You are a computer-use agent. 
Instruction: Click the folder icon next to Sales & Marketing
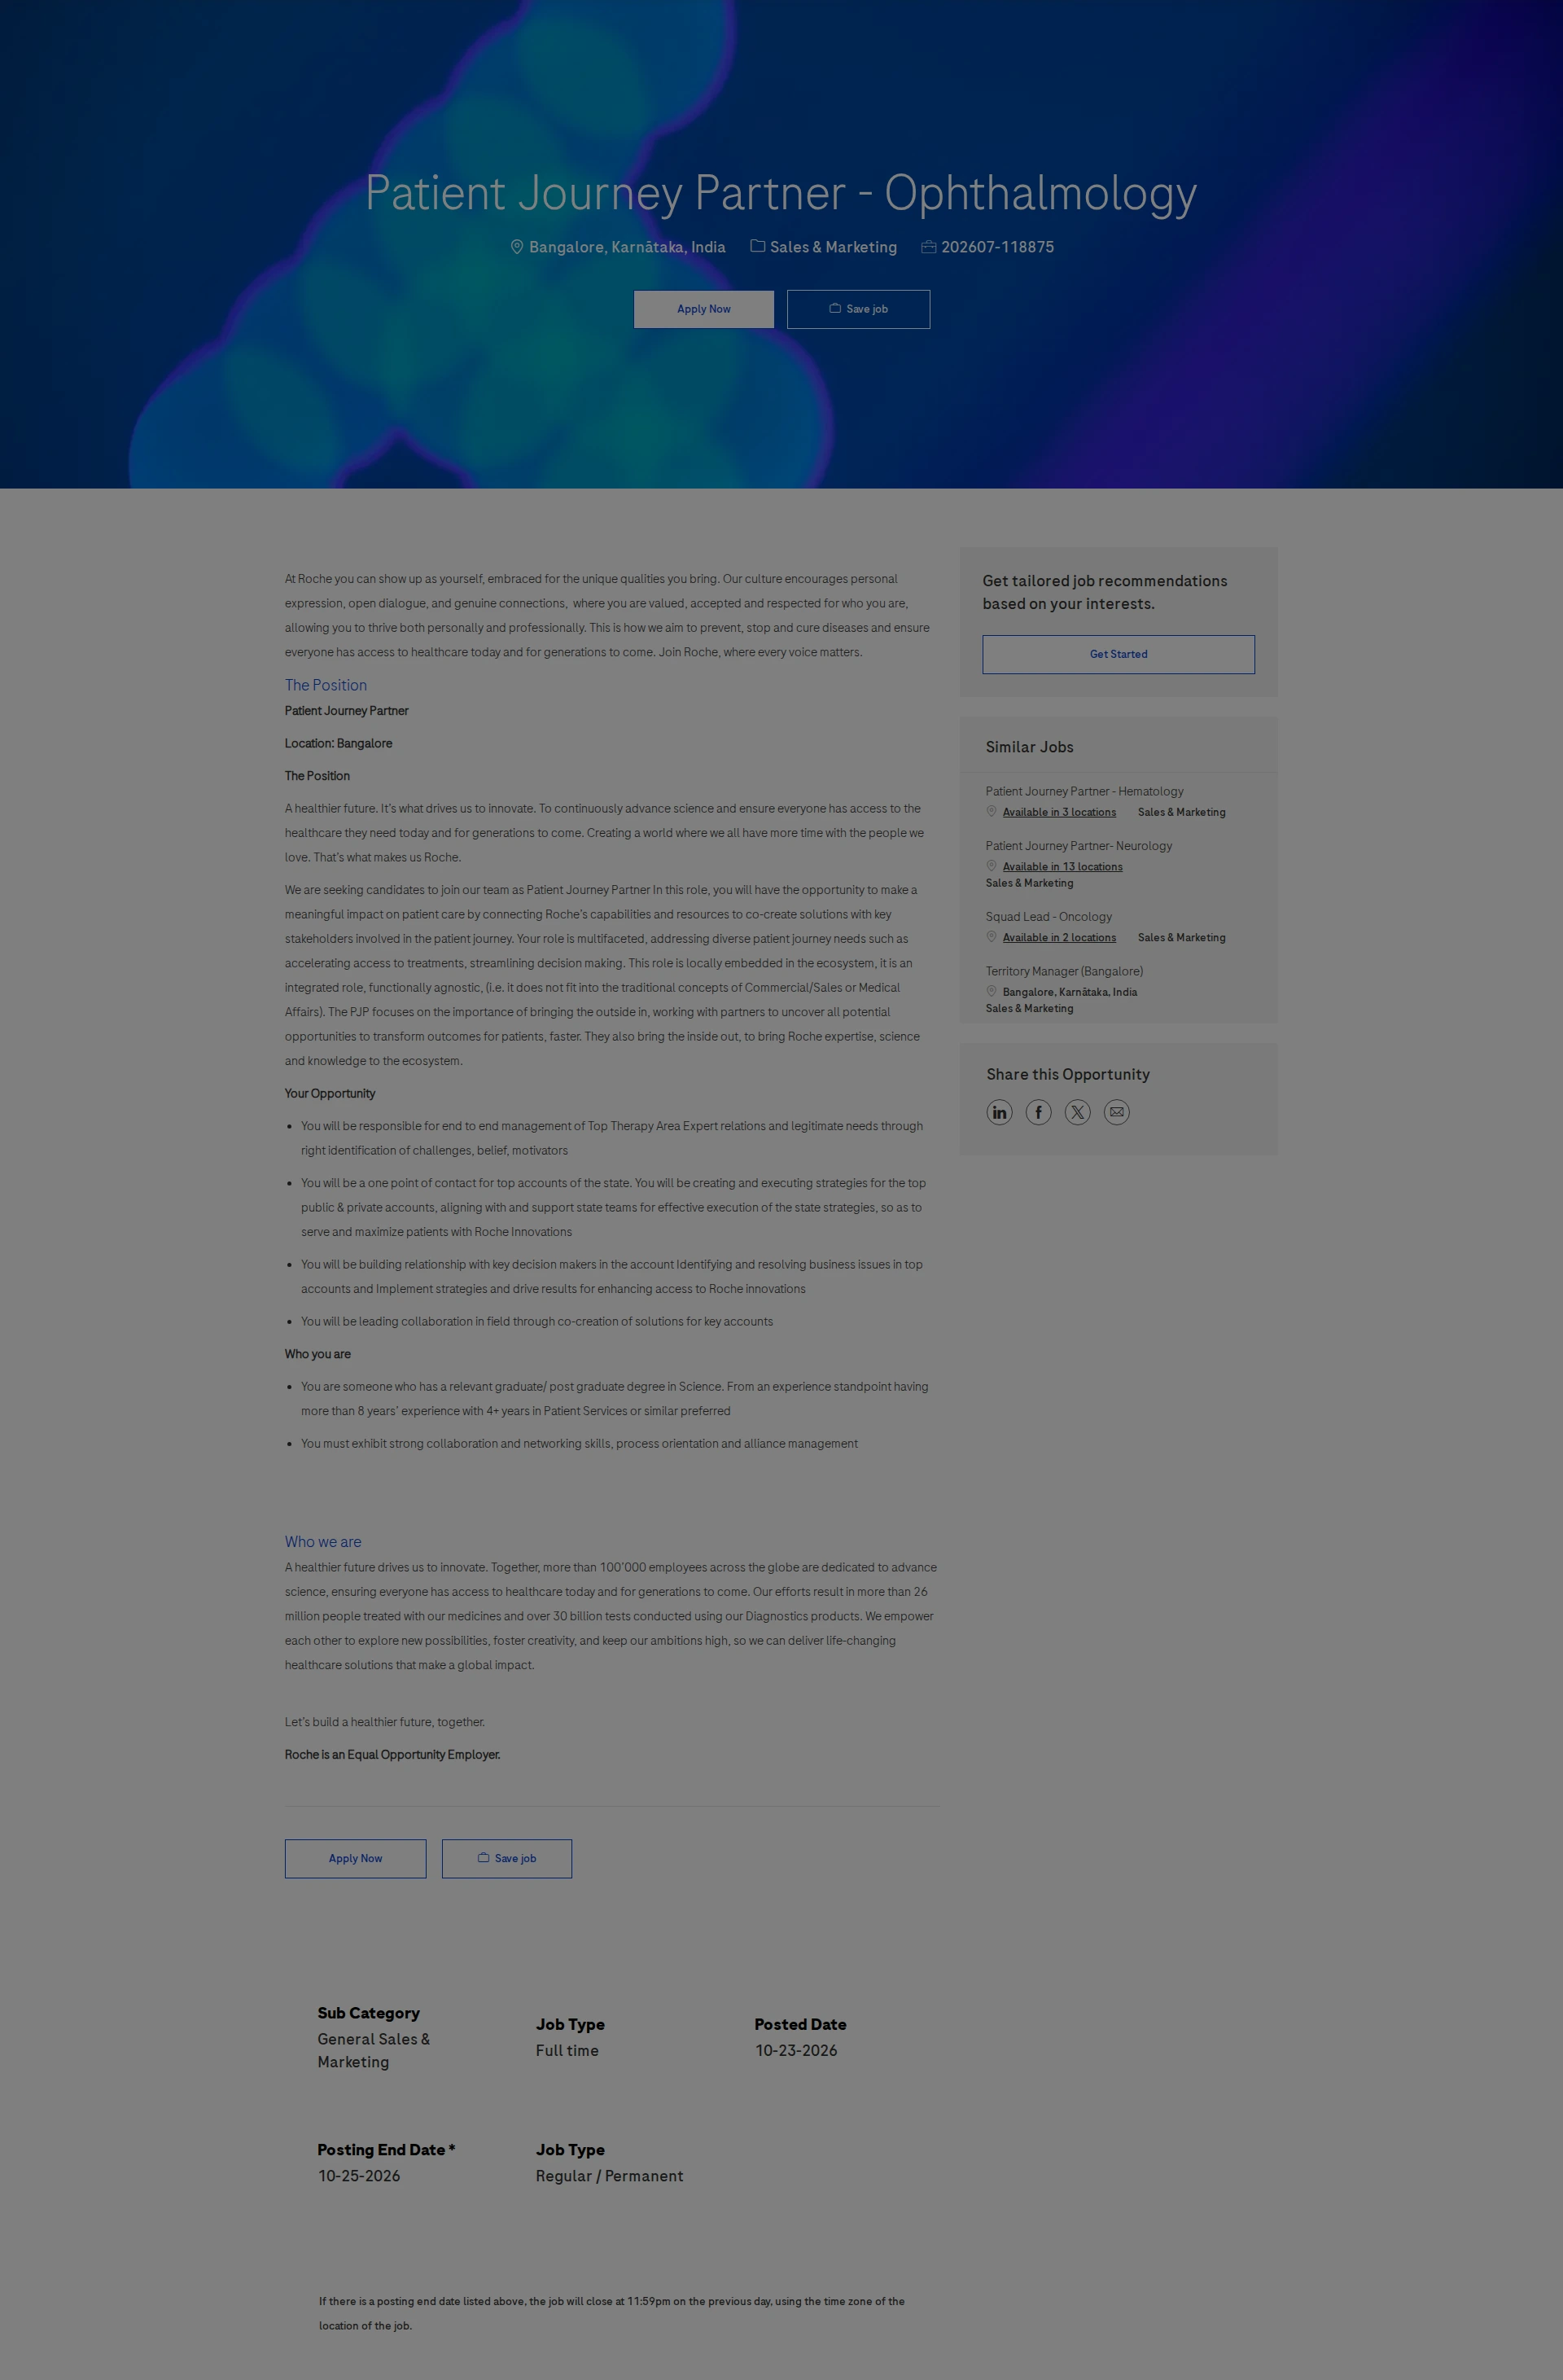pos(757,246)
